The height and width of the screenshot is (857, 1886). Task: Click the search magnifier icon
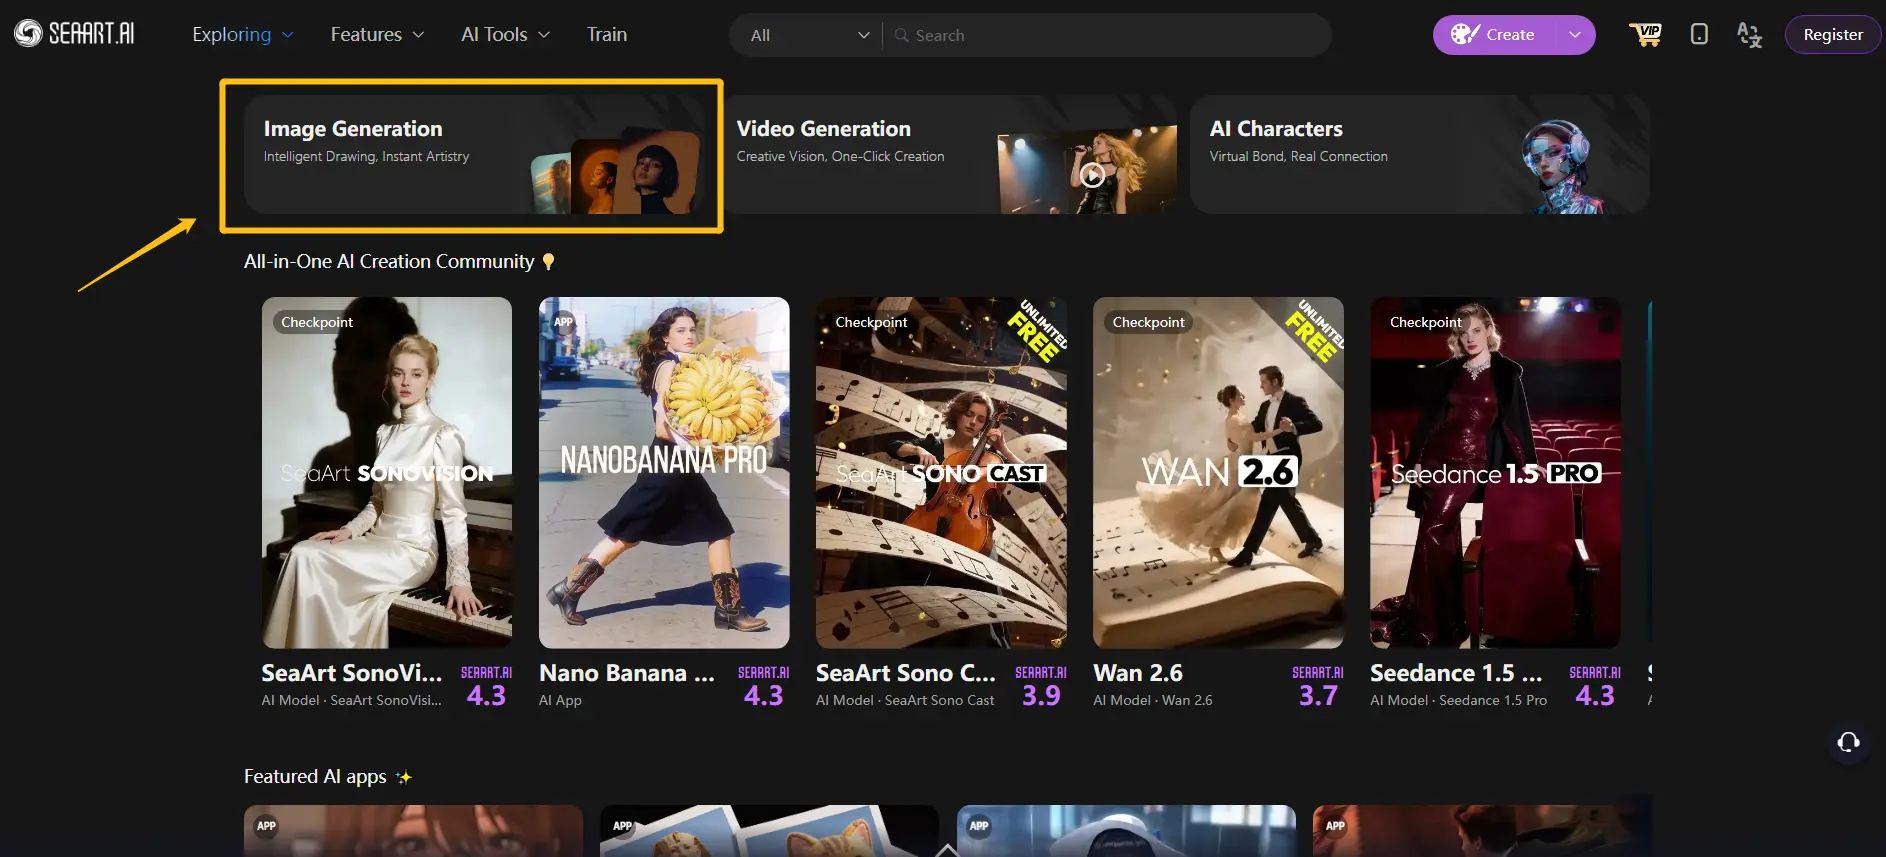pos(901,35)
